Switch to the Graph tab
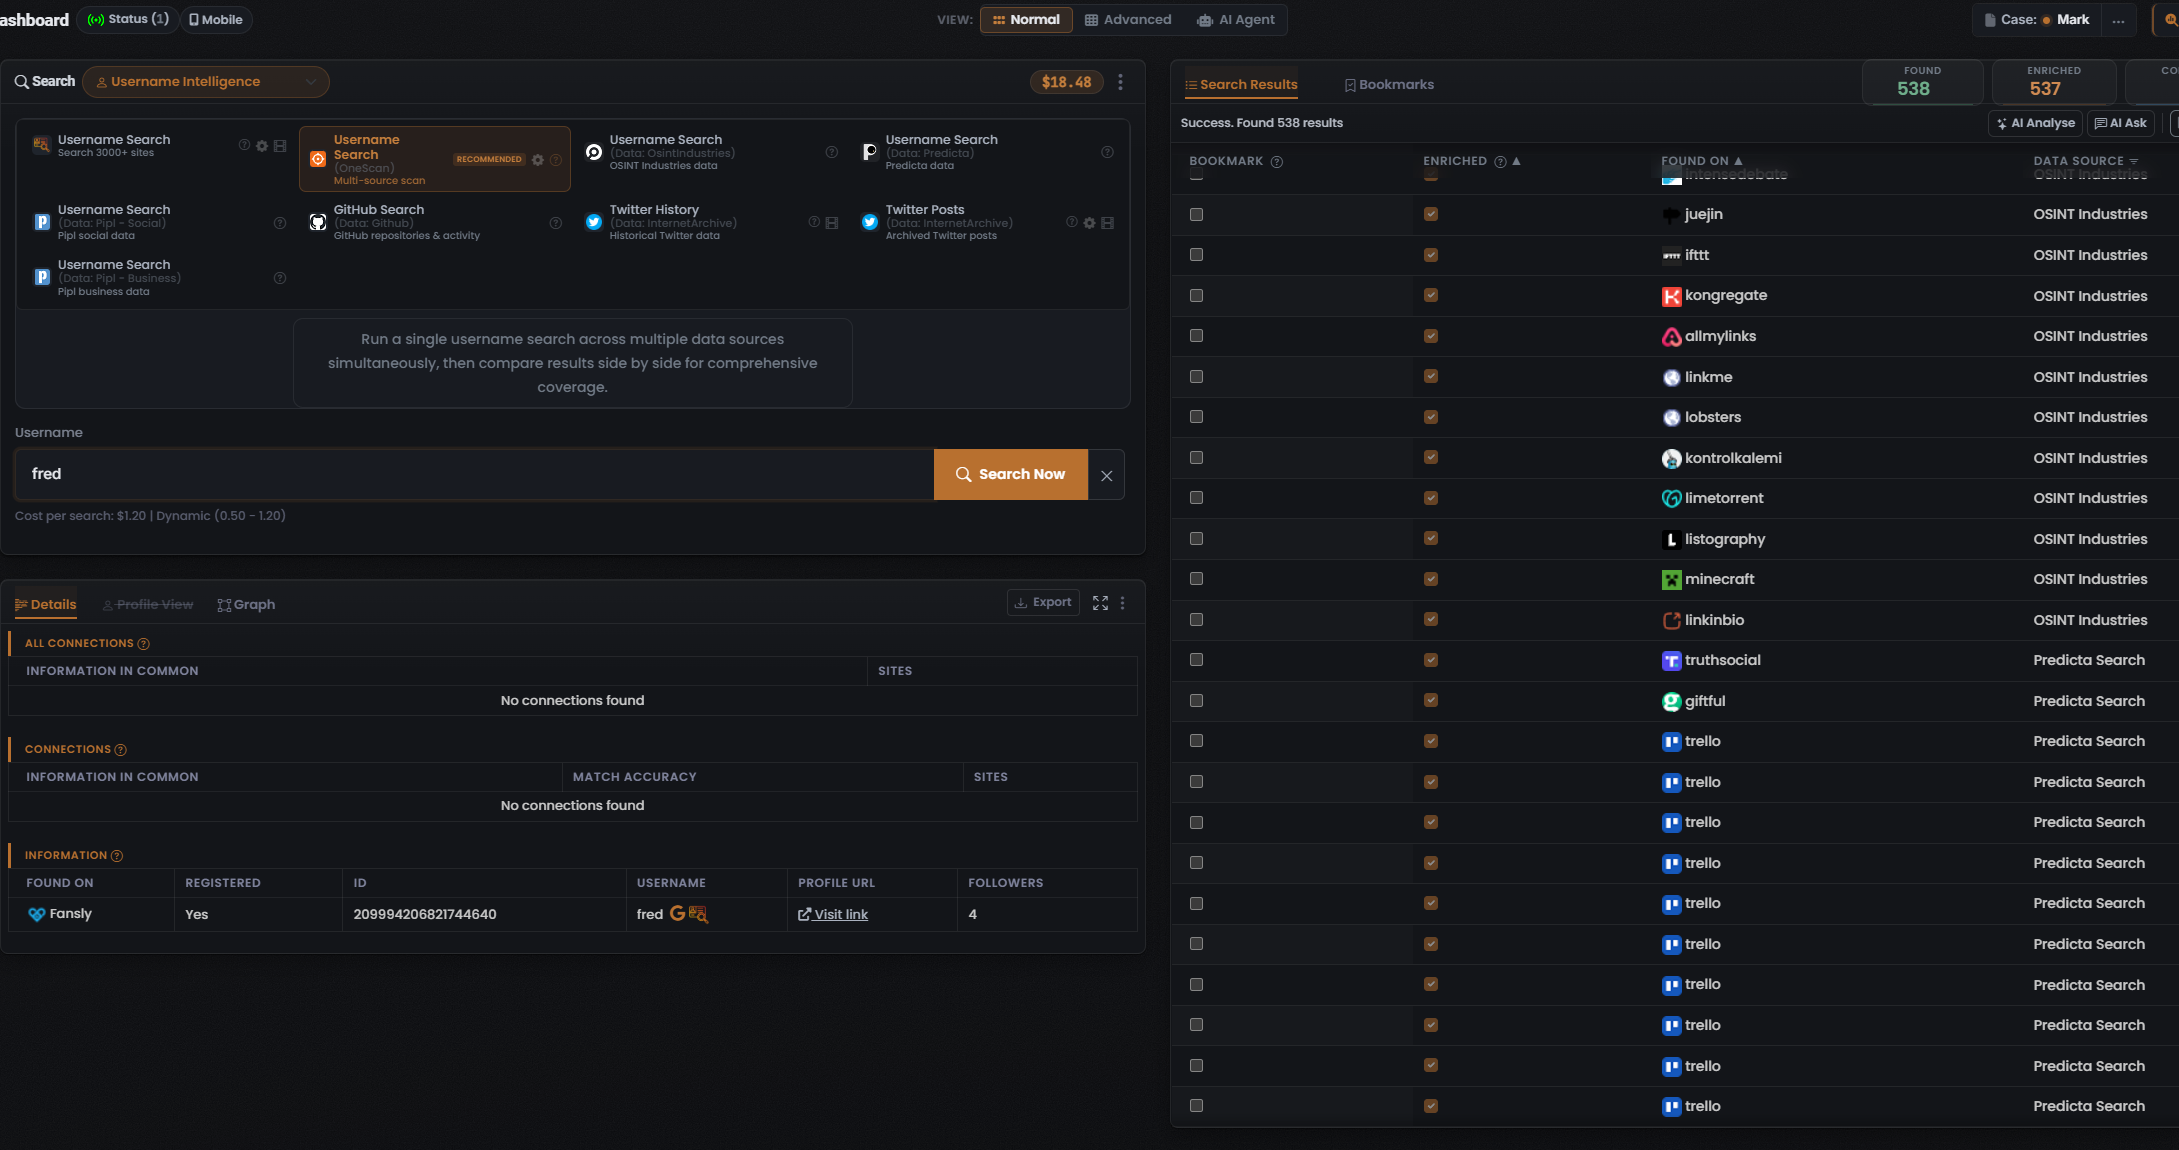This screenshot has width=2179, height=1150. coord(246,605)
